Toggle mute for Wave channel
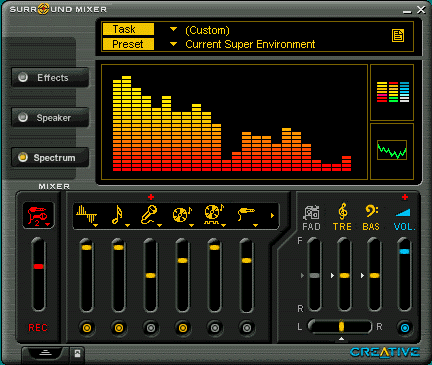Screen dimensions: 432x365 (87, 328)
